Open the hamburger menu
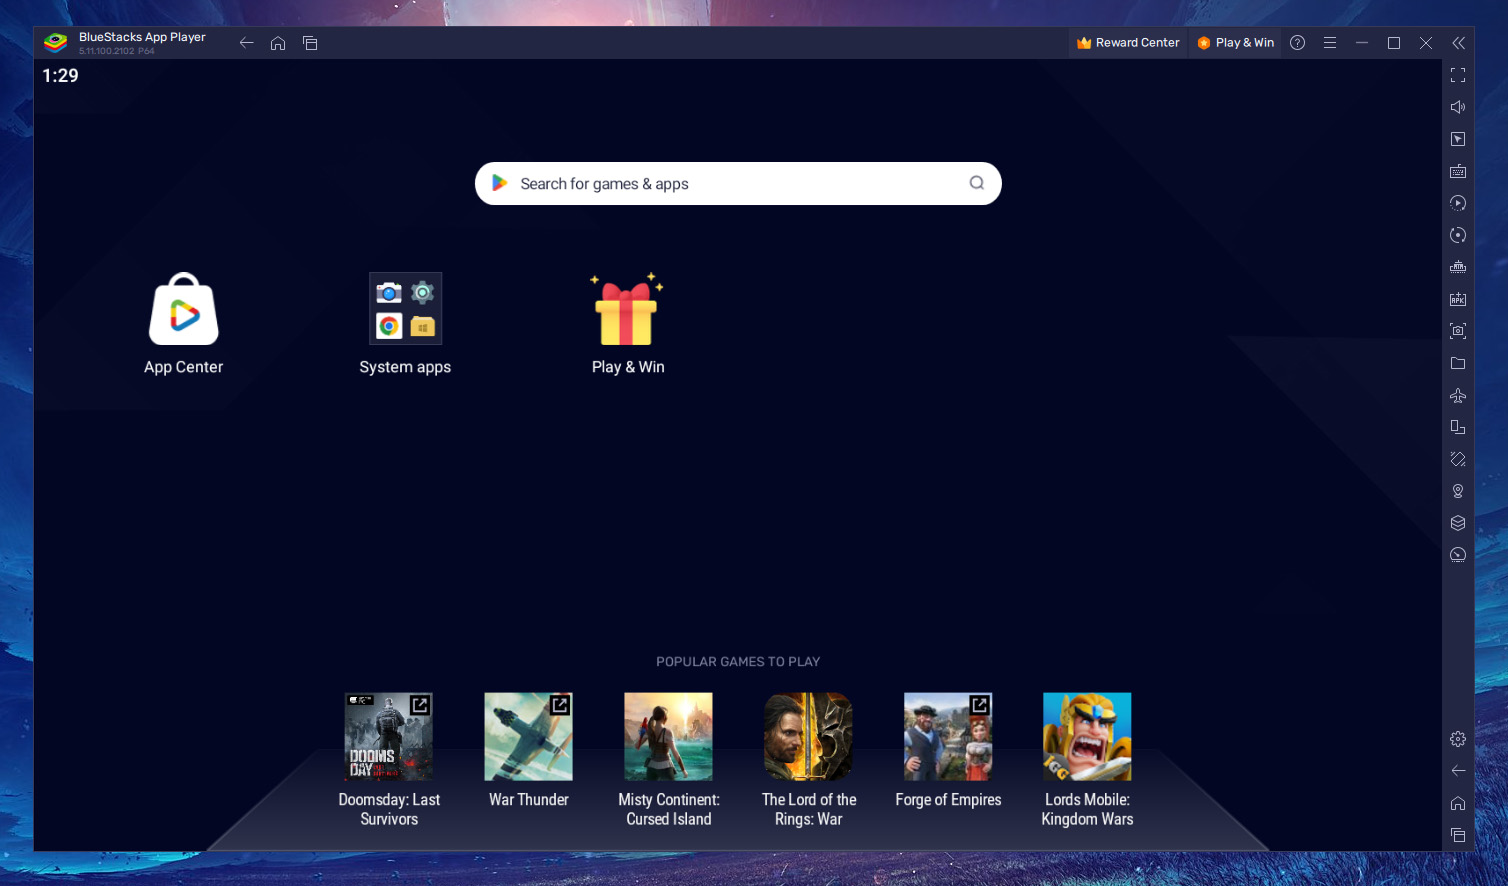Image resolution: width=1508 pixels, height=886 pixels. tap(1330, 43)
